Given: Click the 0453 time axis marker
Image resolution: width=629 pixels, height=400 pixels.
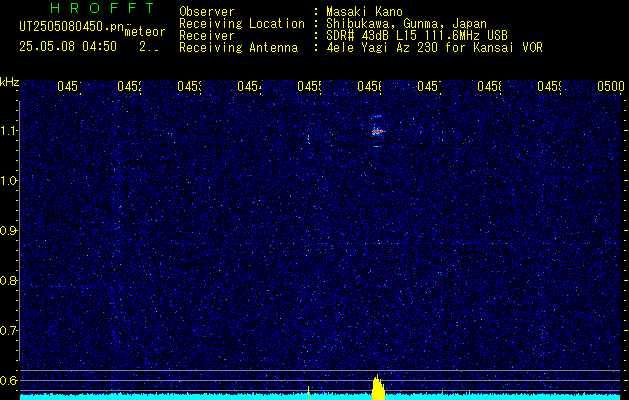Looking at the screenshot, I should tap(189, 86).
